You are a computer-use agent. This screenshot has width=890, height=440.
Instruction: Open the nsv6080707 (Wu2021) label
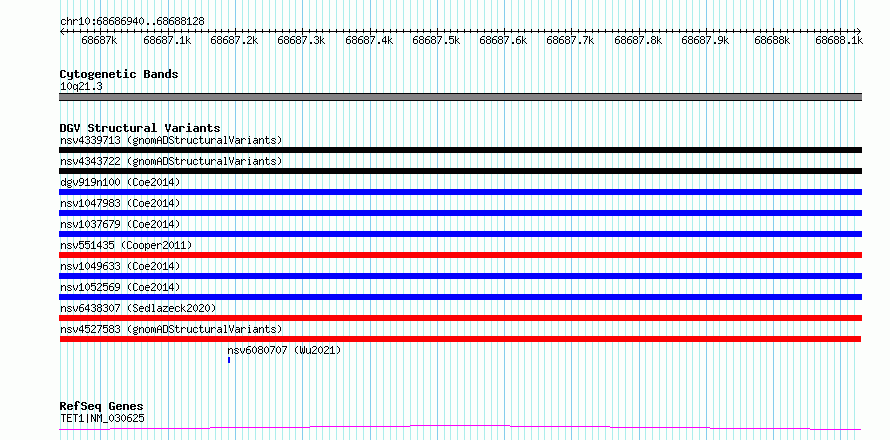click(x=284, y=351)
